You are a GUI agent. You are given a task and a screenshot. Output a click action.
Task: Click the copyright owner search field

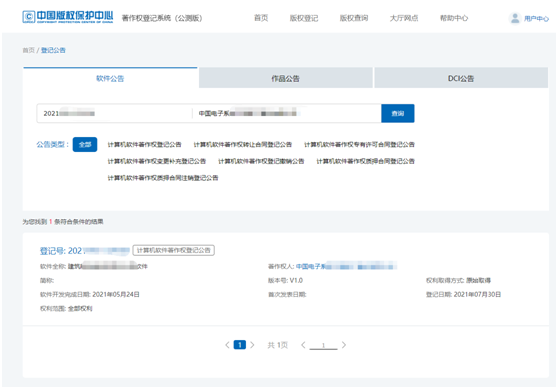coord(287,114)
